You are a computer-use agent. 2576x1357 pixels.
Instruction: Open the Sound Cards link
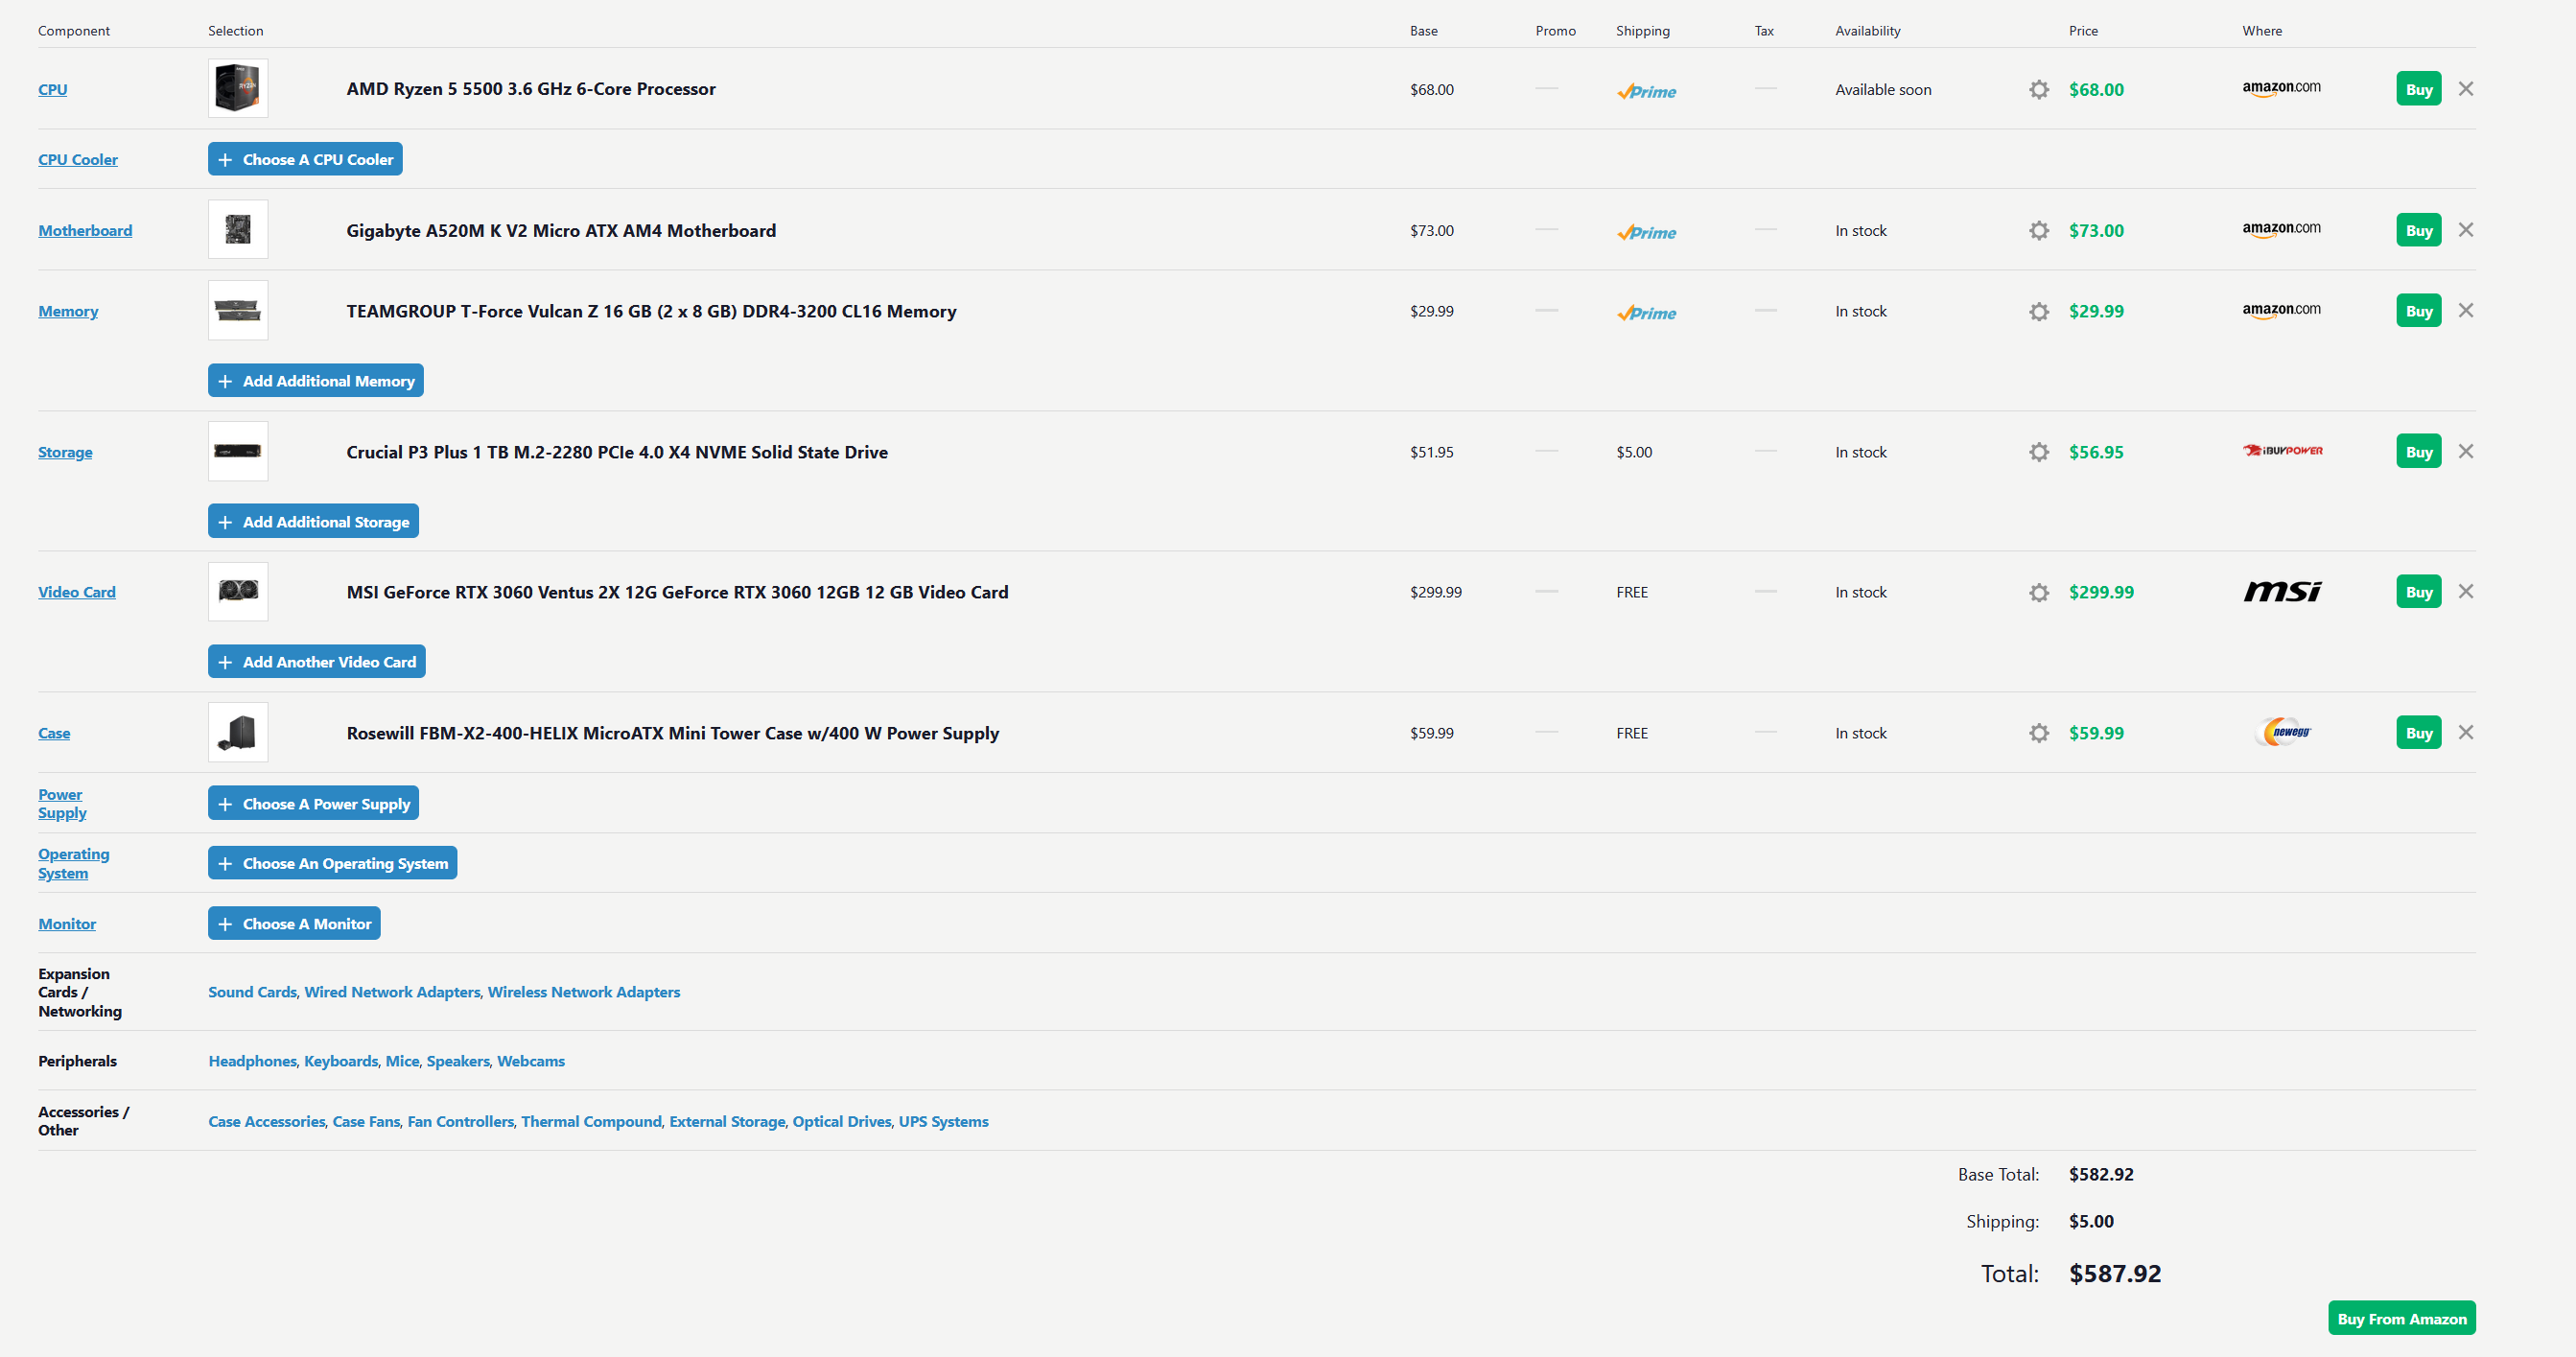(x=252, y=992)
